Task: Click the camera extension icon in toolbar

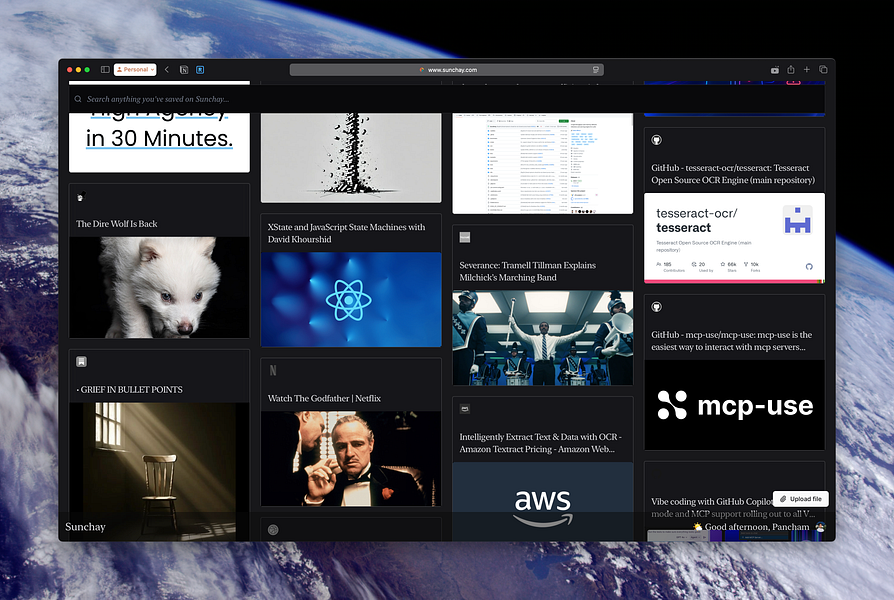Action: pos(774,70)
